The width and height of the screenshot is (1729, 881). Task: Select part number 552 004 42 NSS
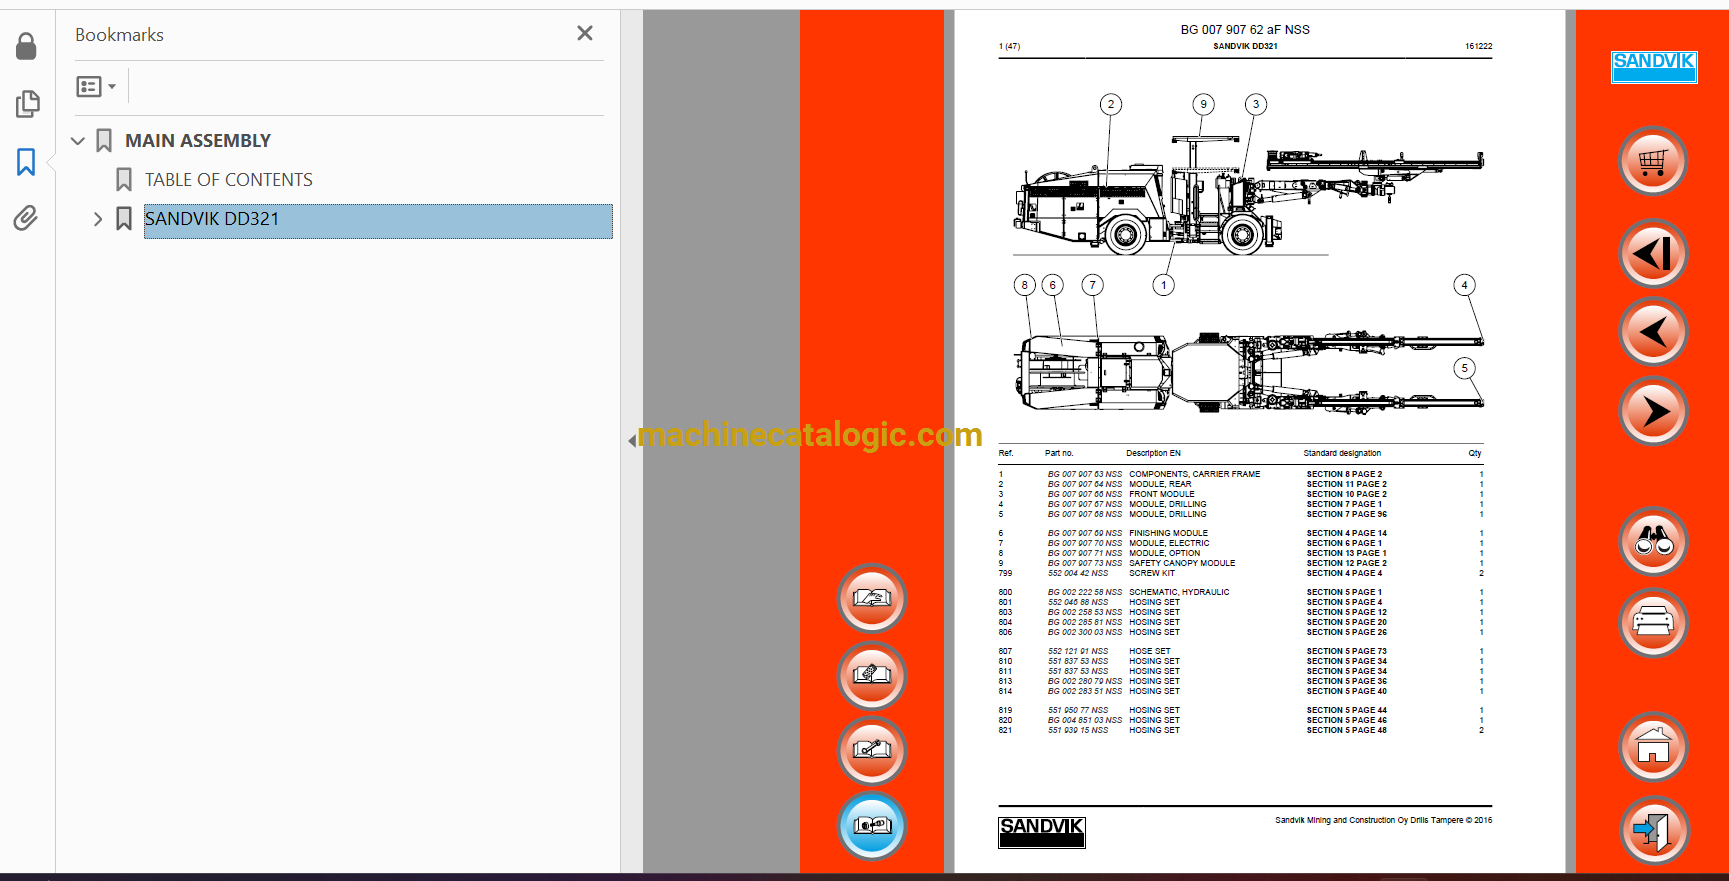click(x=1078, y=573)
